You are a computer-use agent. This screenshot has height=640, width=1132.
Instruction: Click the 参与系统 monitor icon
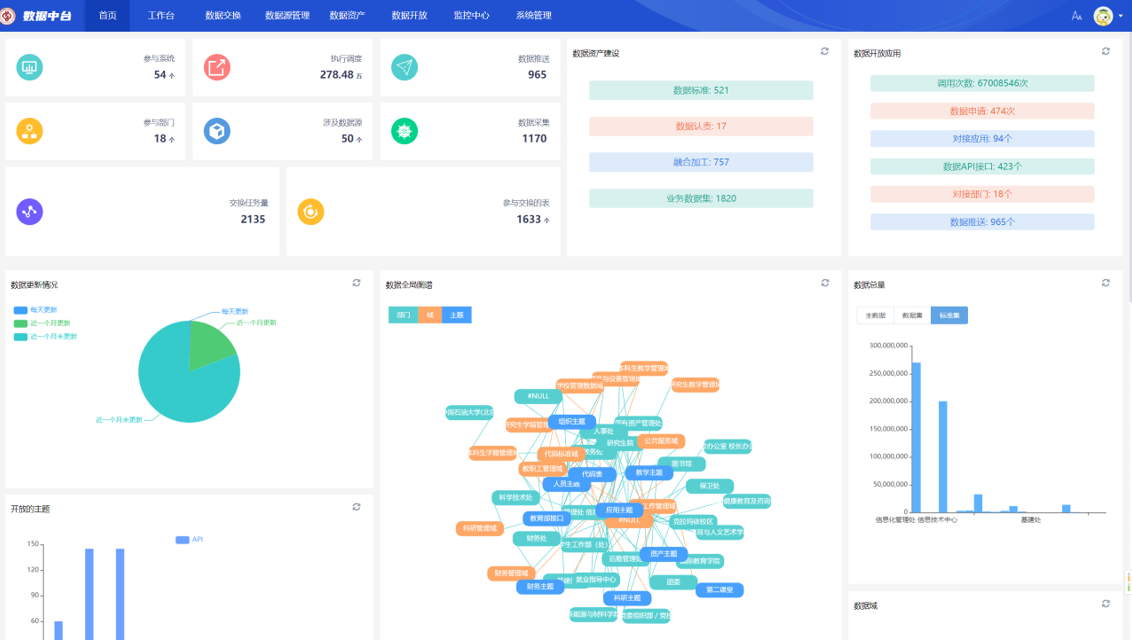[29, 67]
